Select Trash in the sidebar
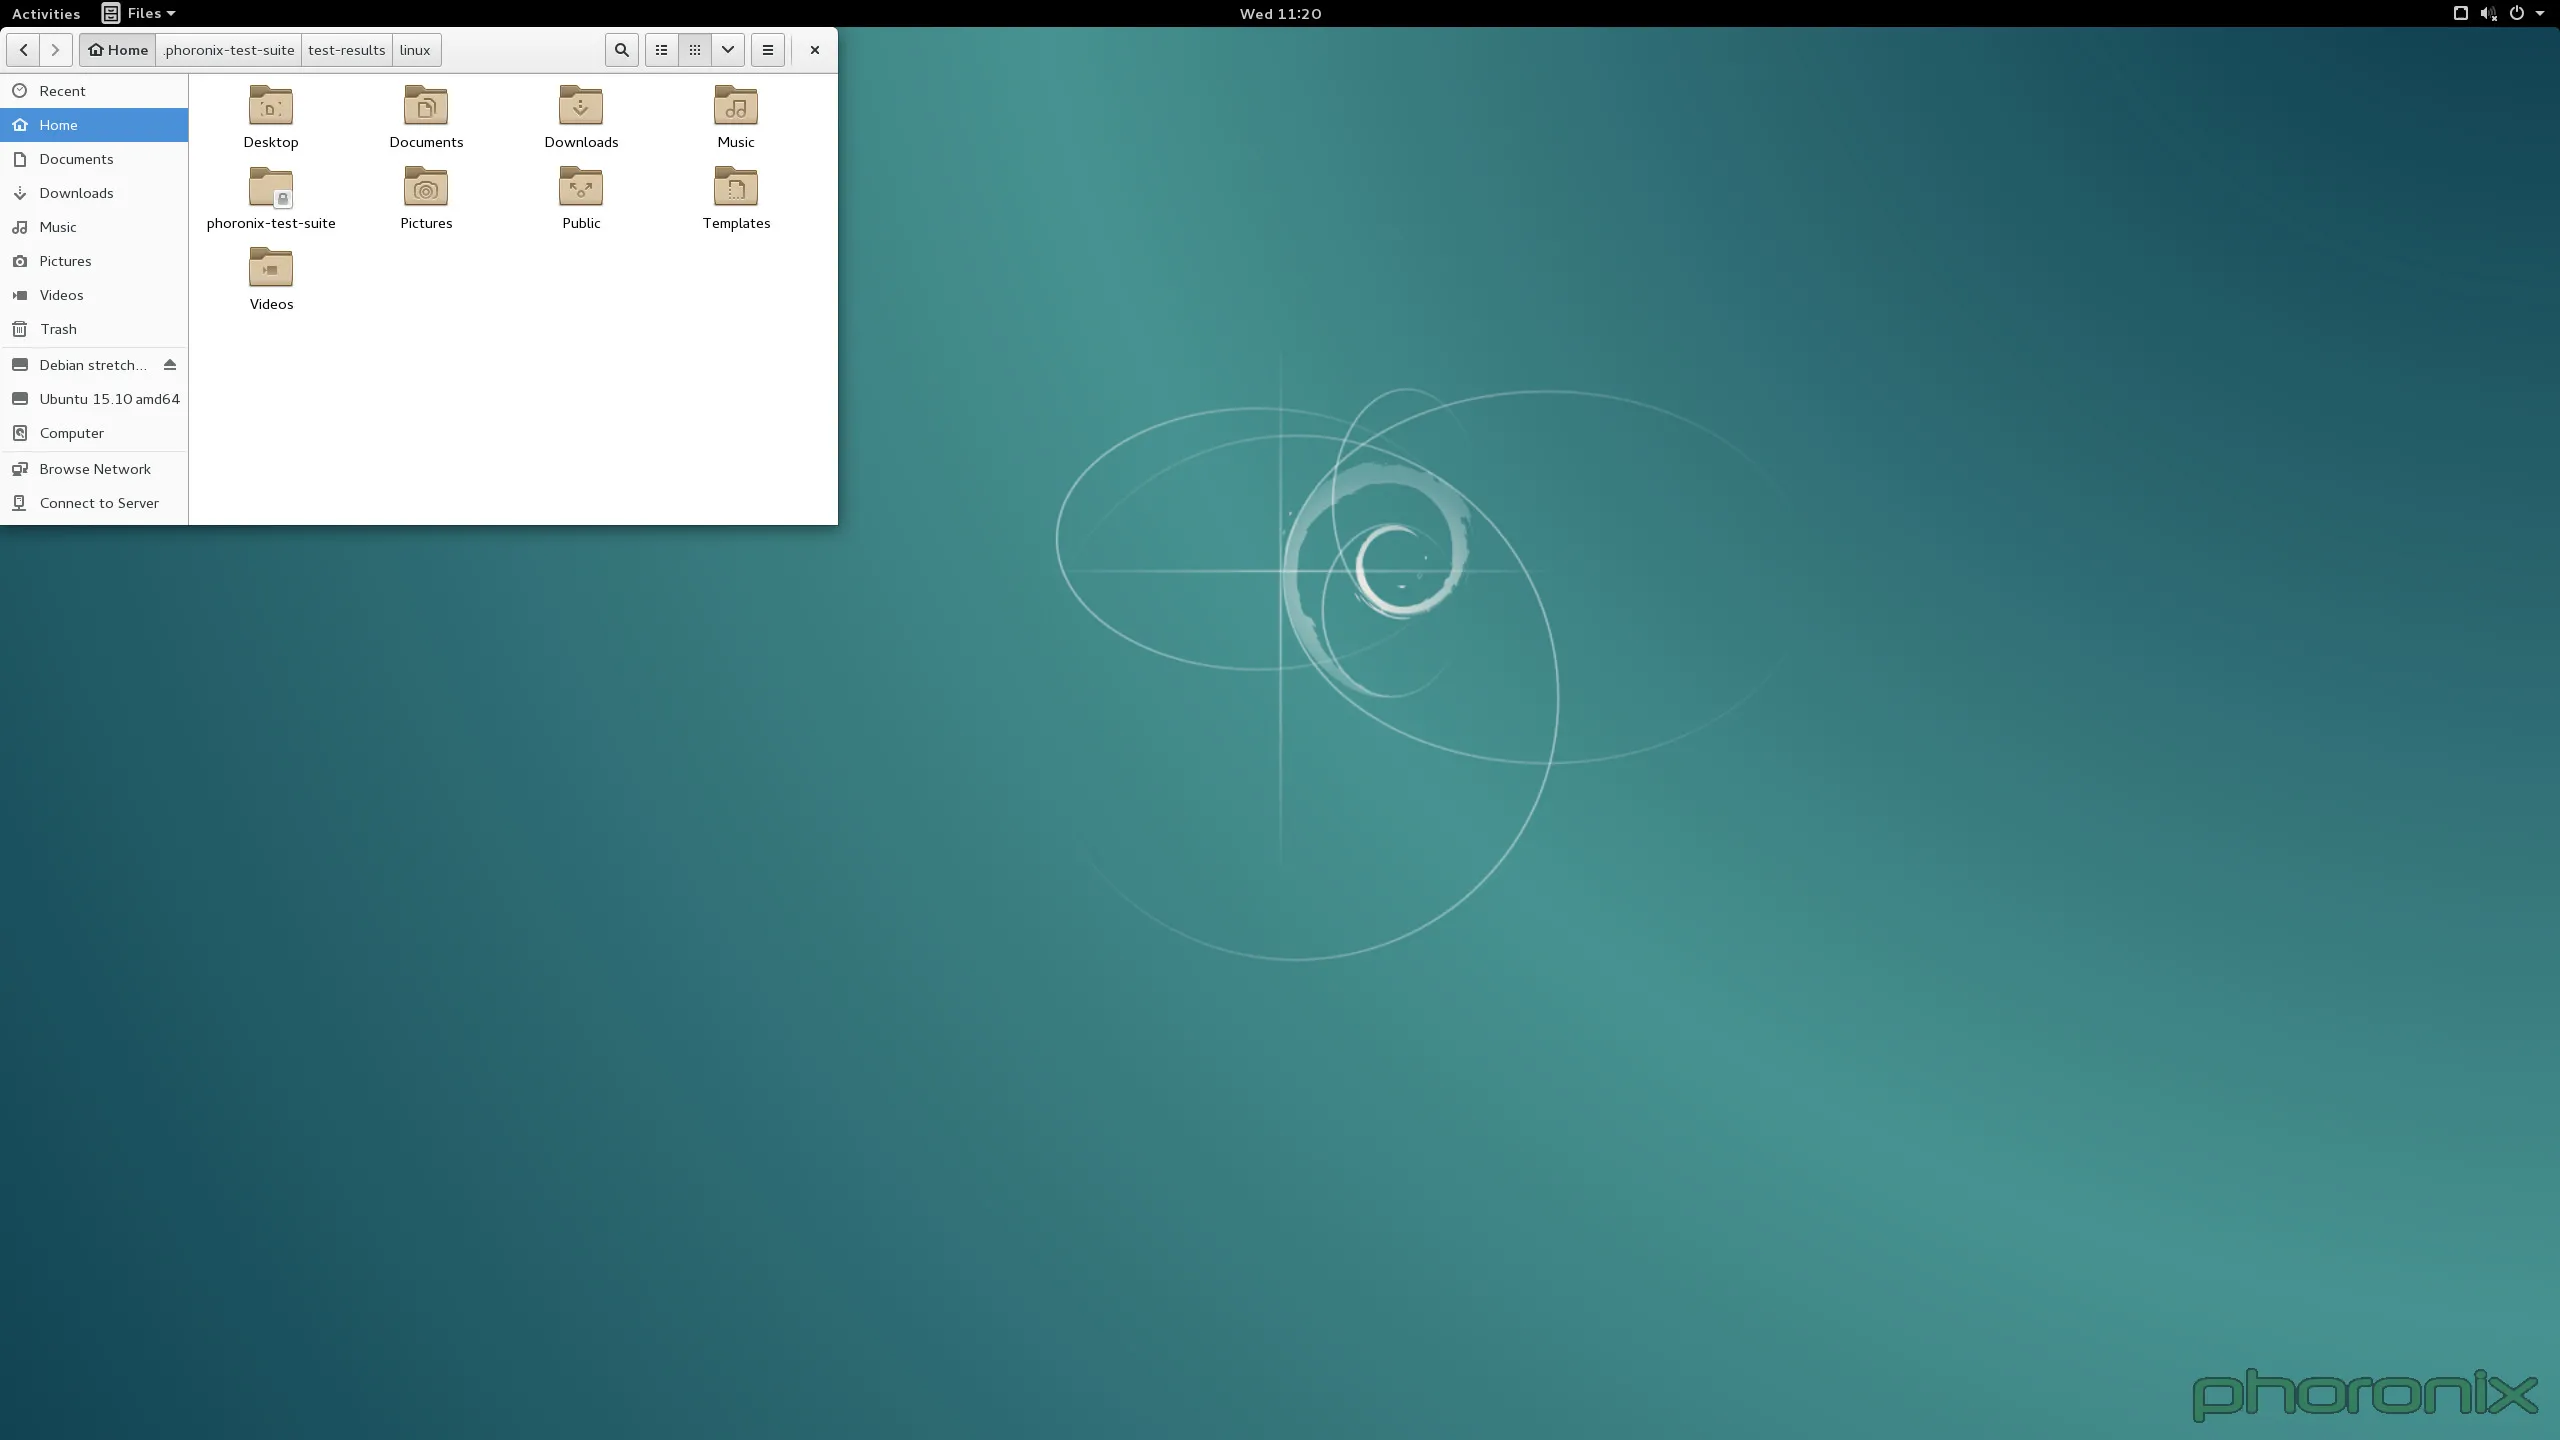This screenshot has height=1440, width=2560. [x=58, y=329]
